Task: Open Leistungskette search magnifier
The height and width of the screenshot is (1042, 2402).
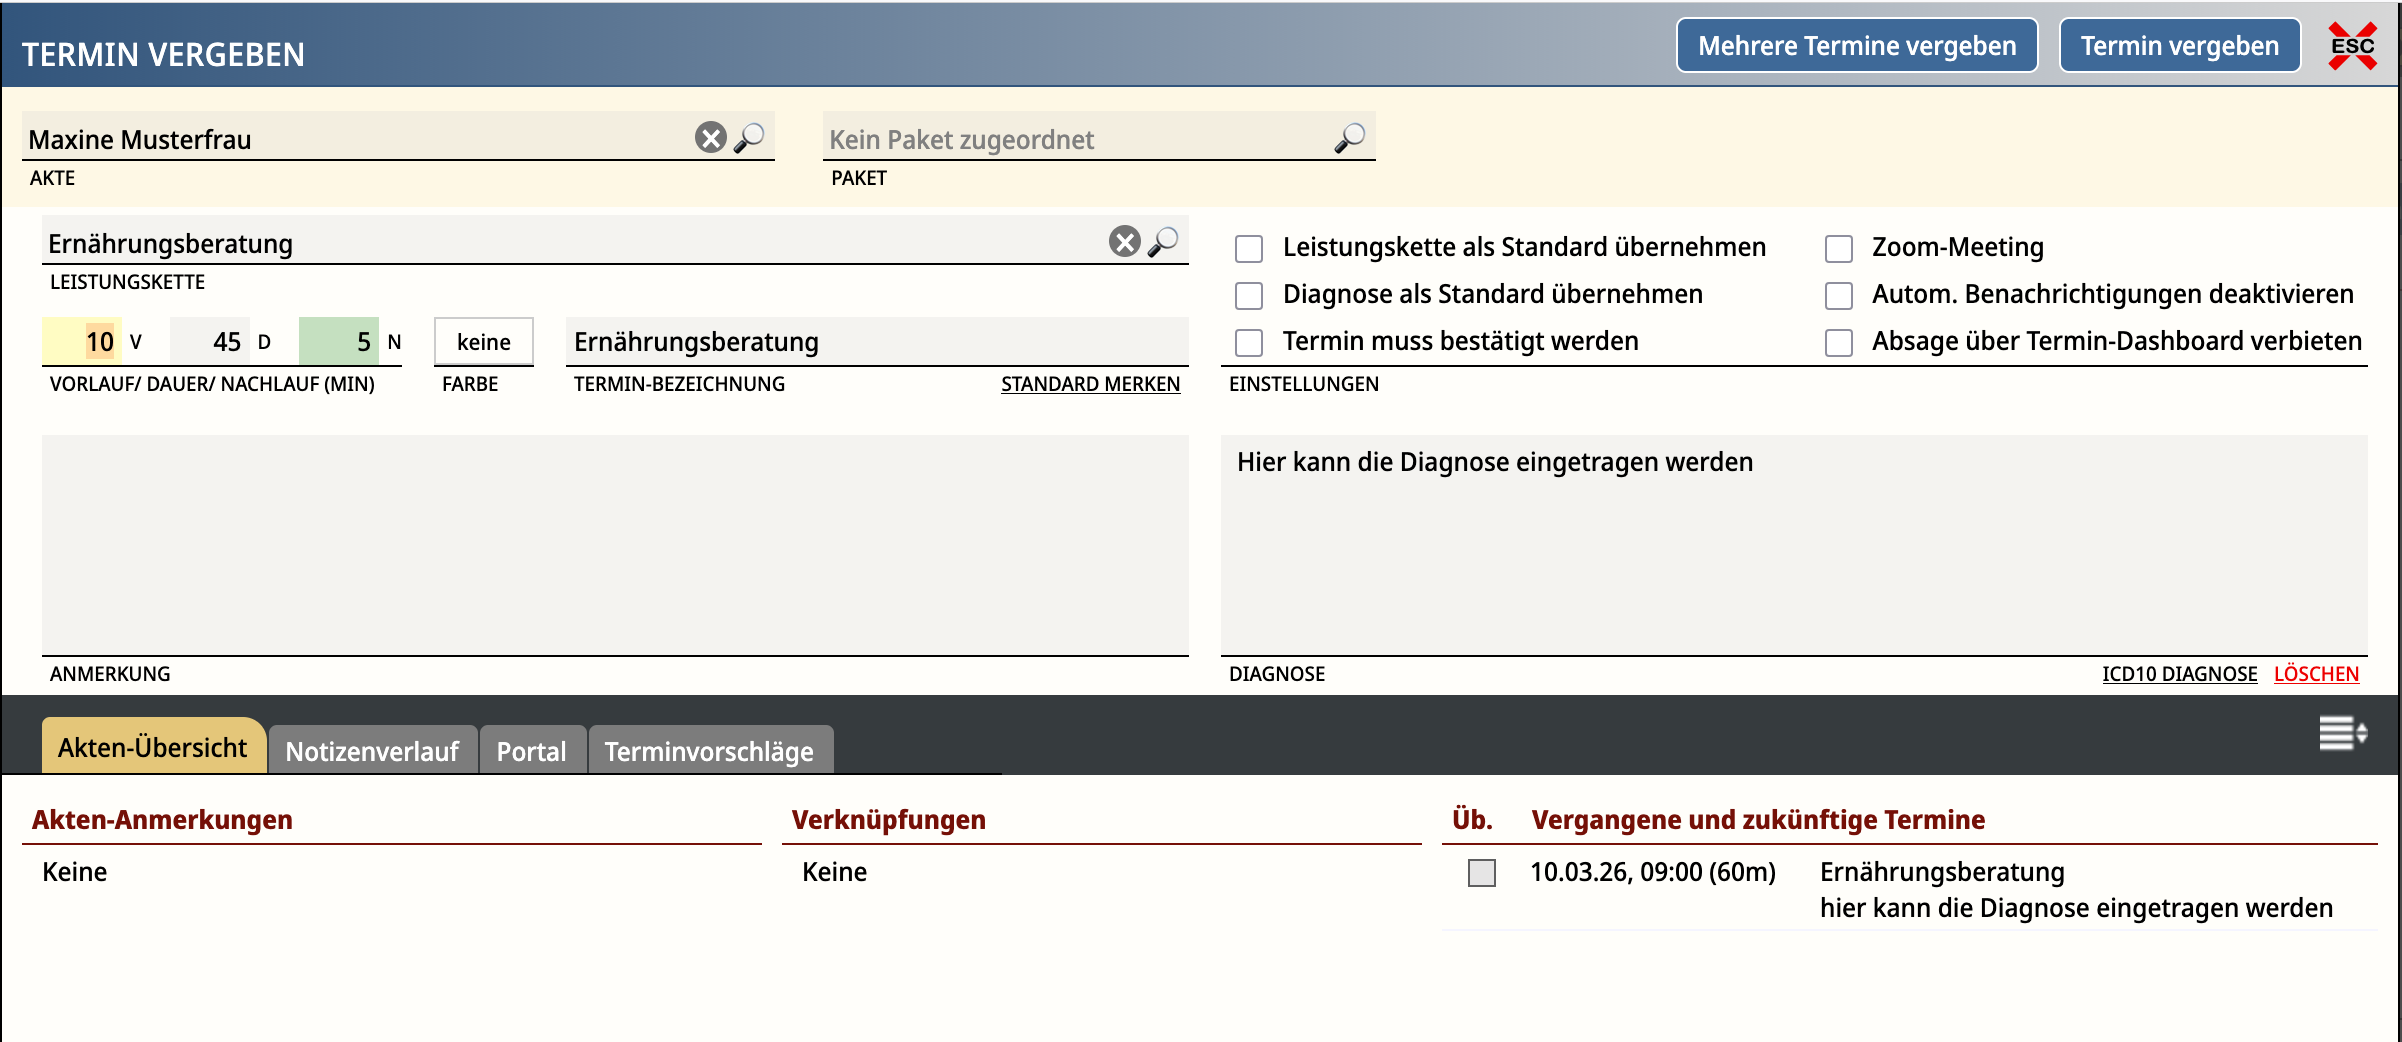Action: [x=1164, y=242]
